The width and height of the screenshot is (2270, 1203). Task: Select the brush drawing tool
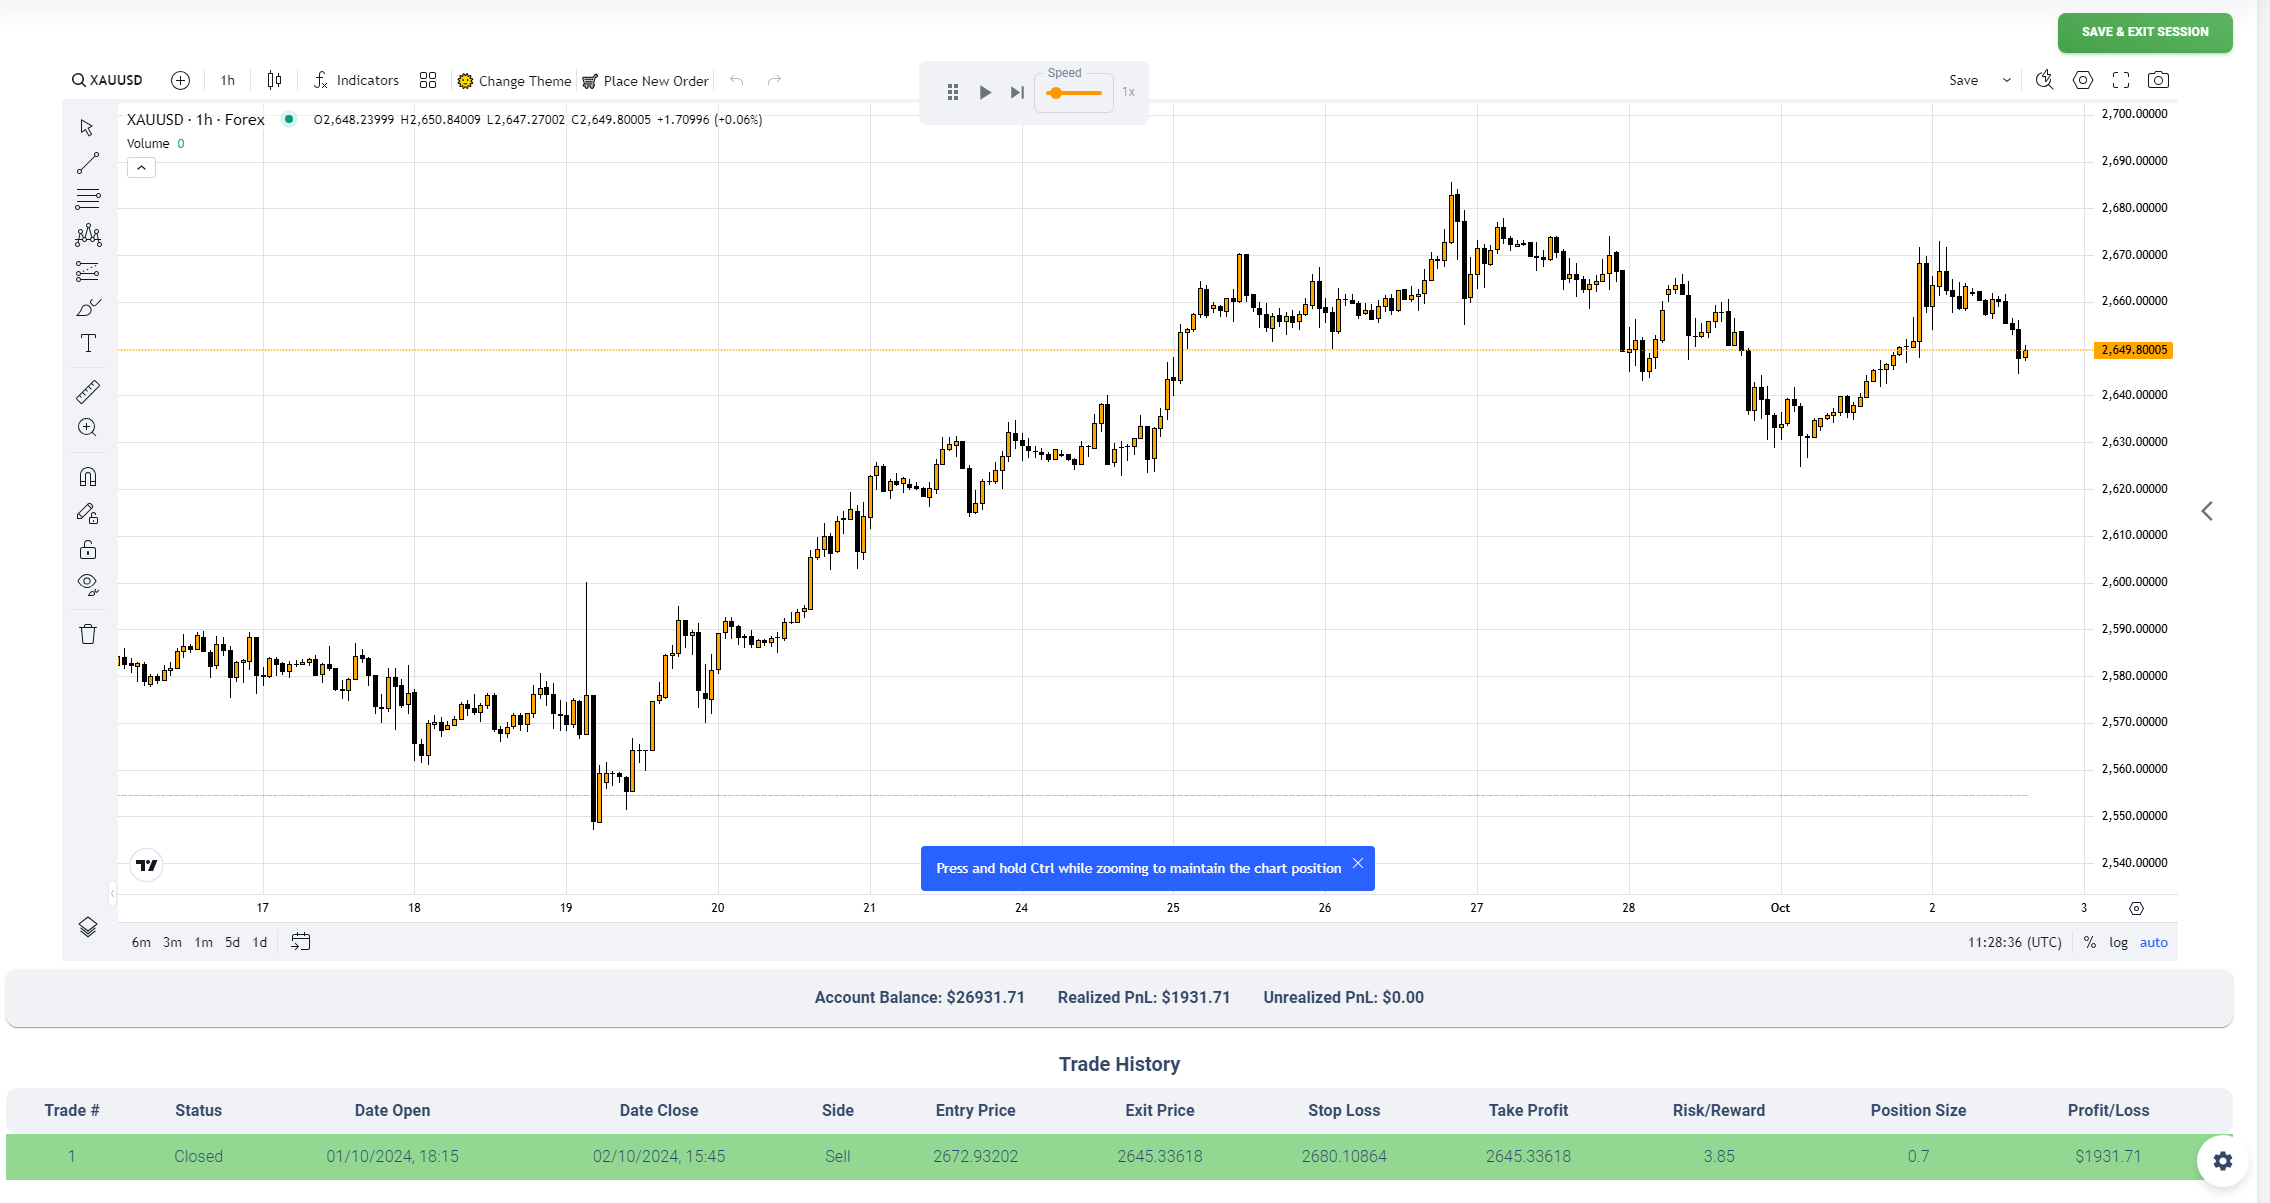87,307
